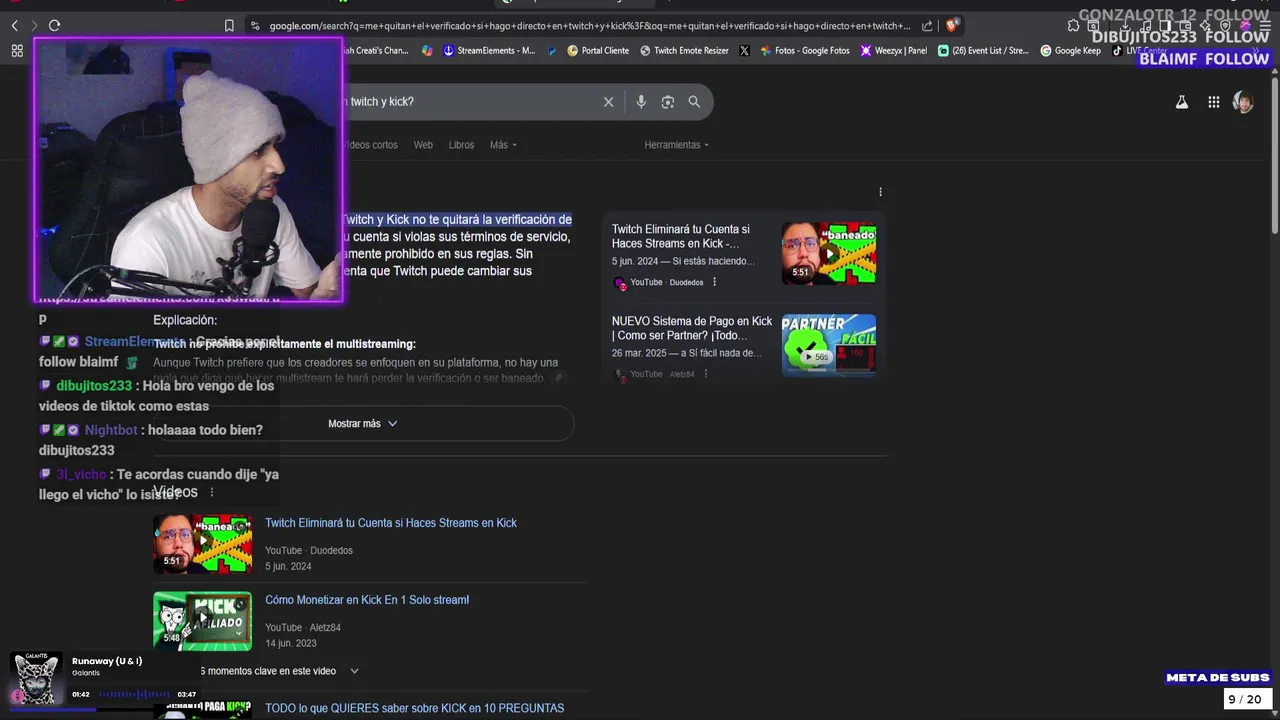Open options for Duodedos video card

pyautogui.click(x=714, y=282)
